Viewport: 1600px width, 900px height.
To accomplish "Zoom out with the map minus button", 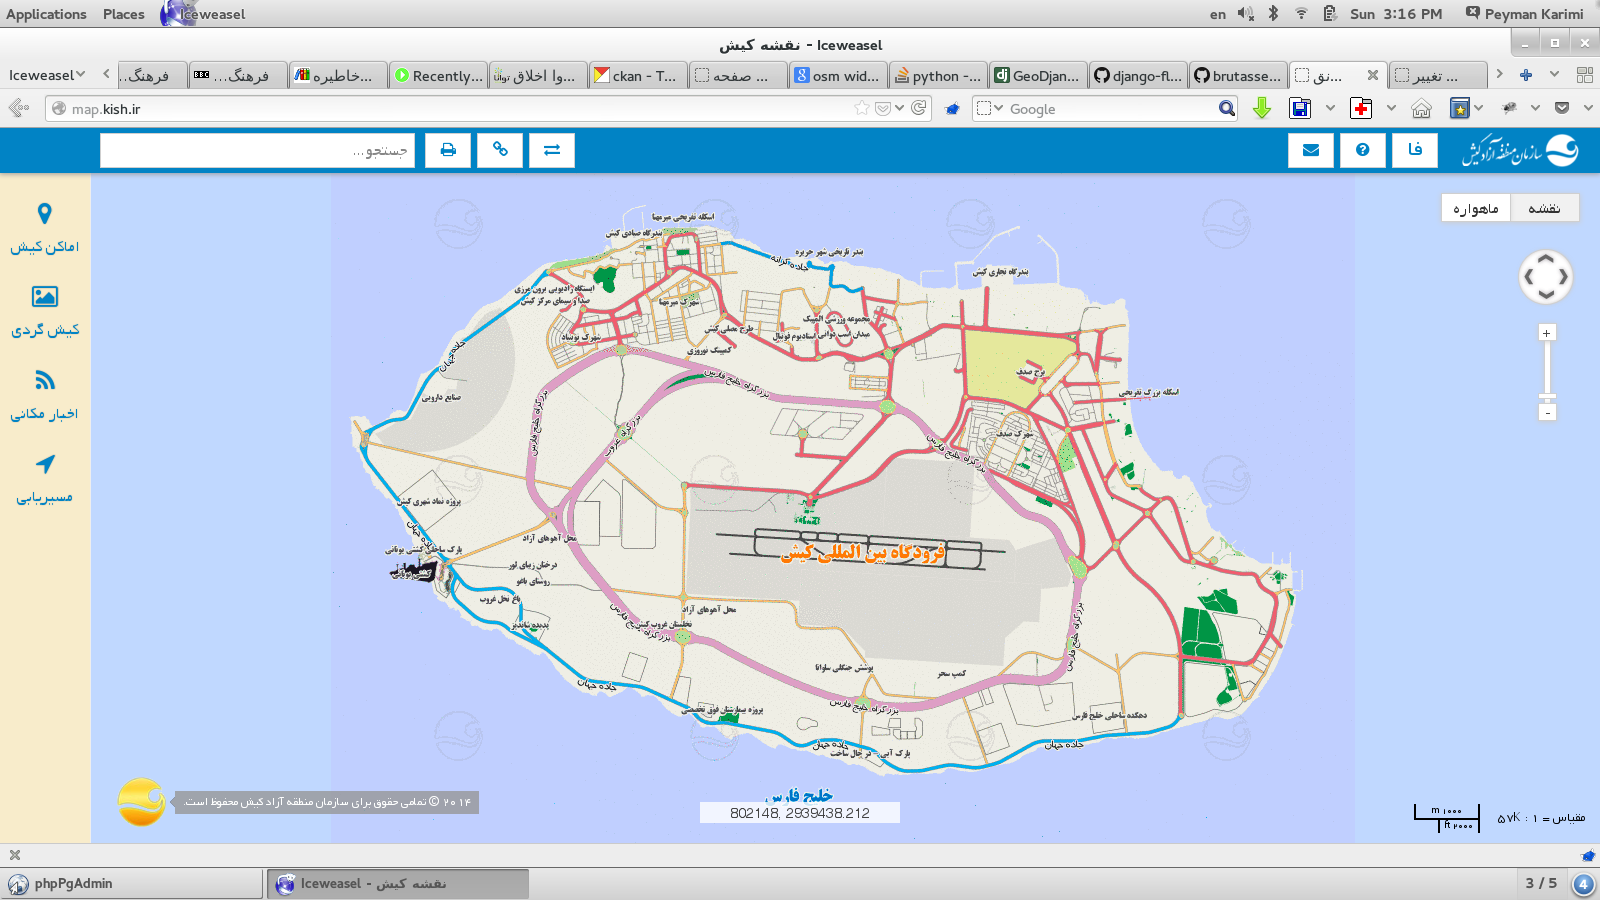I will 1547,412.
